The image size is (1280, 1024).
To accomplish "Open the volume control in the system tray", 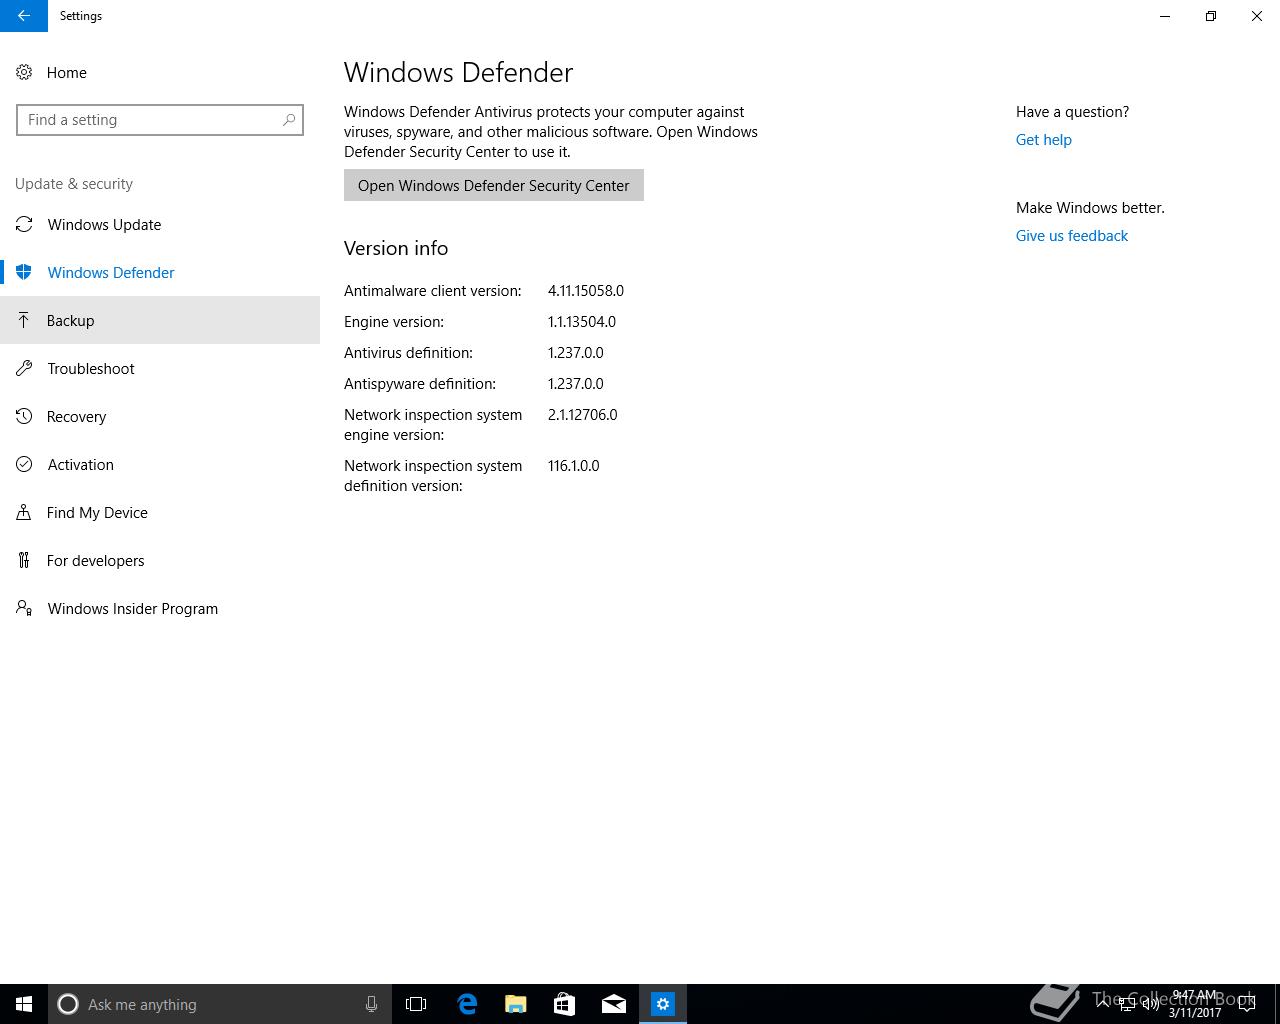I will click(1150, 1004).
